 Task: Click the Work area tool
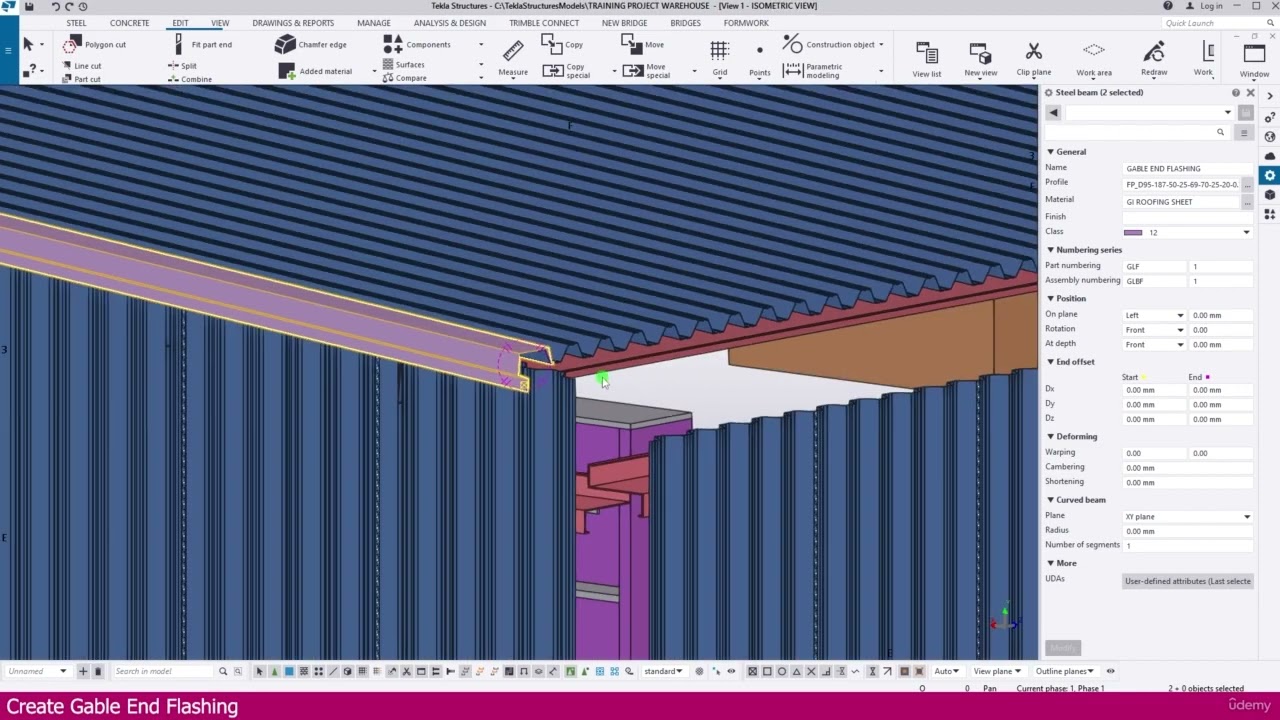1094,59
